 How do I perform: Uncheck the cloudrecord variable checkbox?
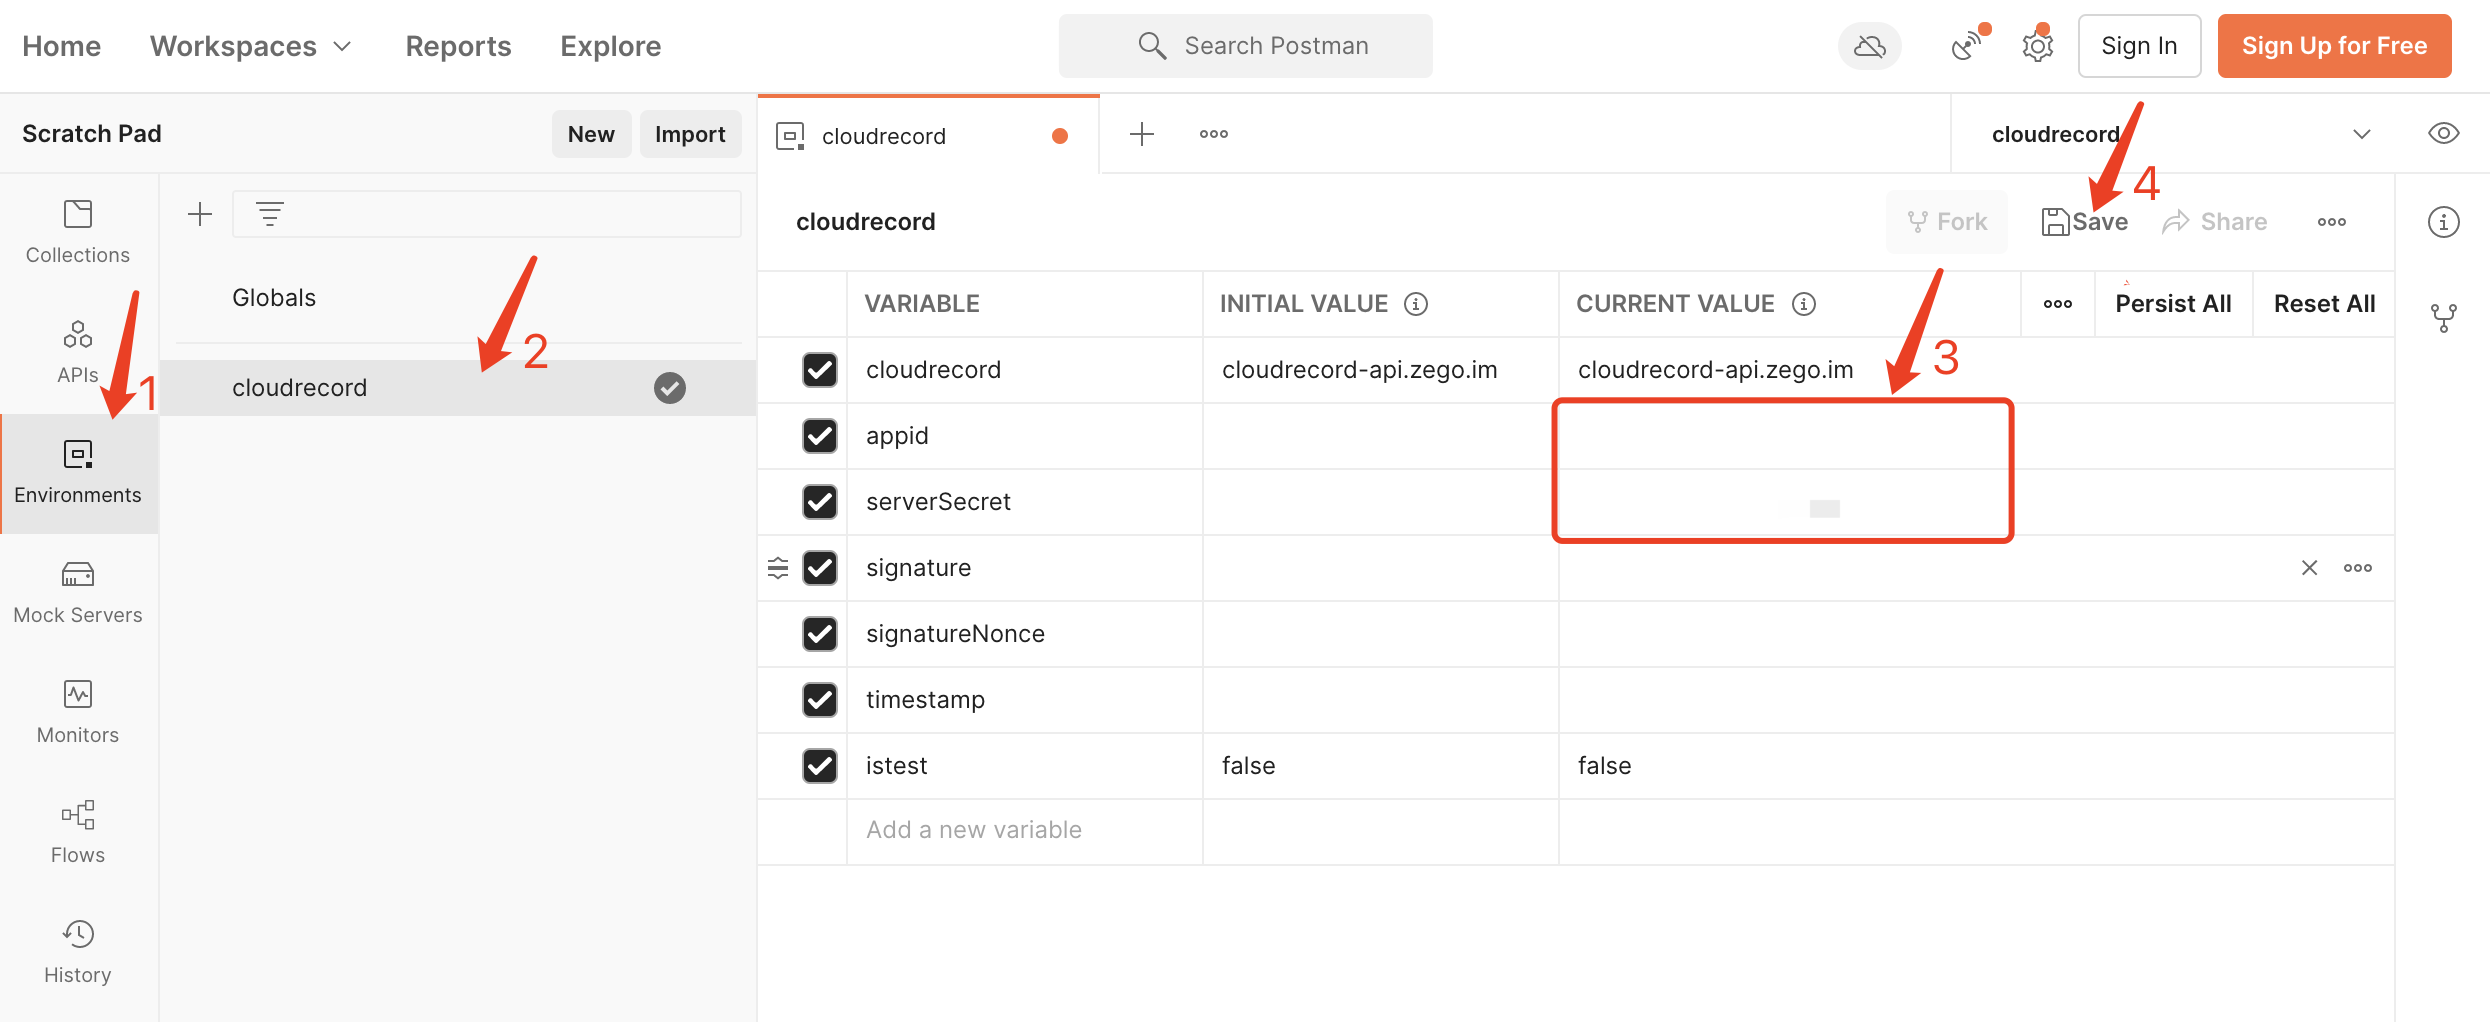820,370
